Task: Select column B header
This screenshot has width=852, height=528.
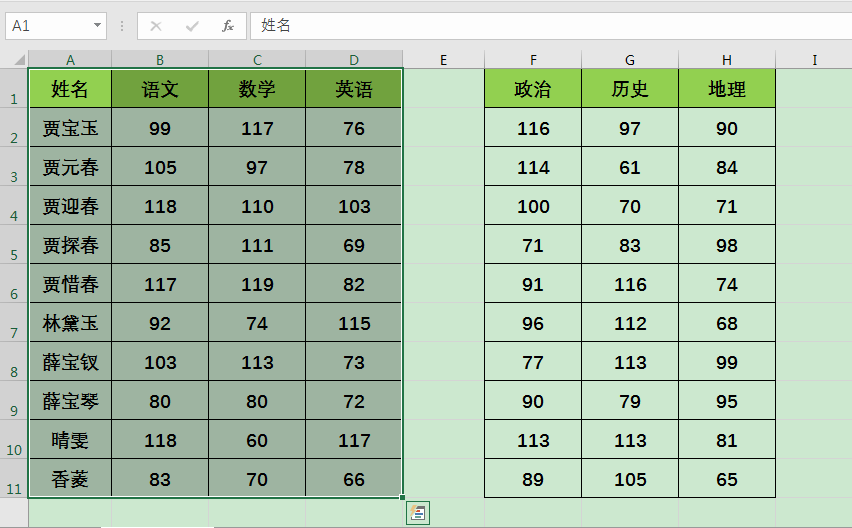Action: (x=160, y=60)
